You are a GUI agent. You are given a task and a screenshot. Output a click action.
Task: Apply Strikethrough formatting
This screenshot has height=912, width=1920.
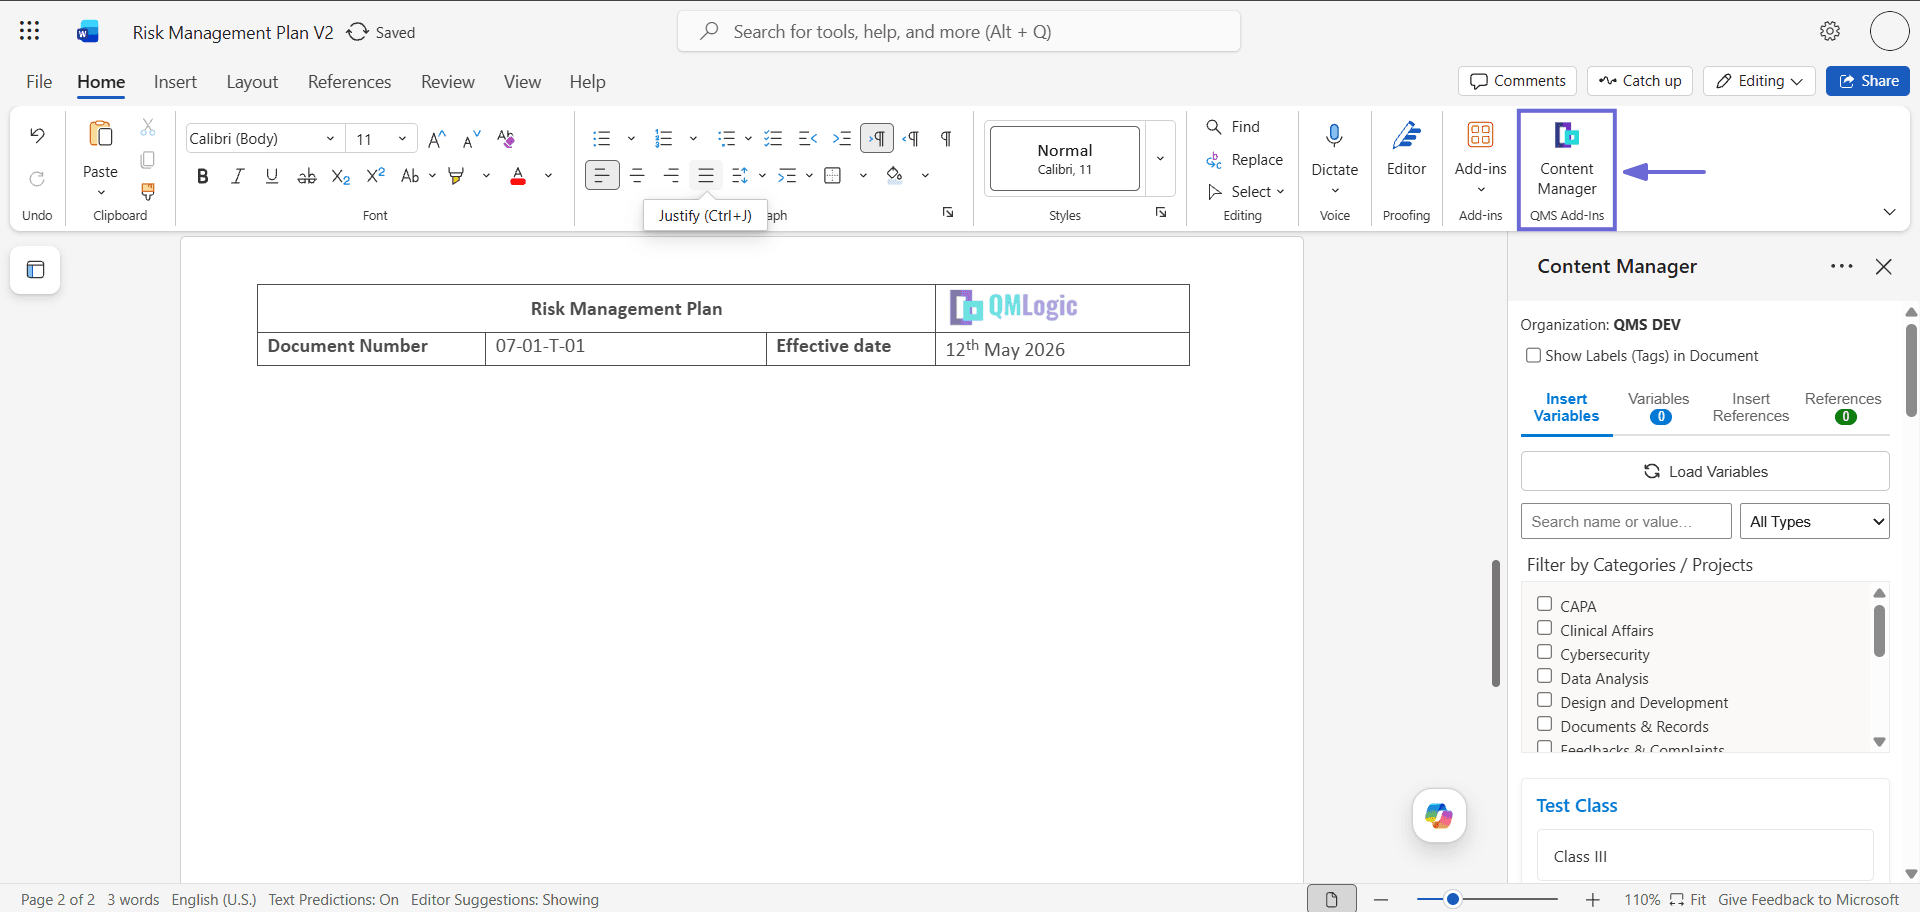point(307,176)
